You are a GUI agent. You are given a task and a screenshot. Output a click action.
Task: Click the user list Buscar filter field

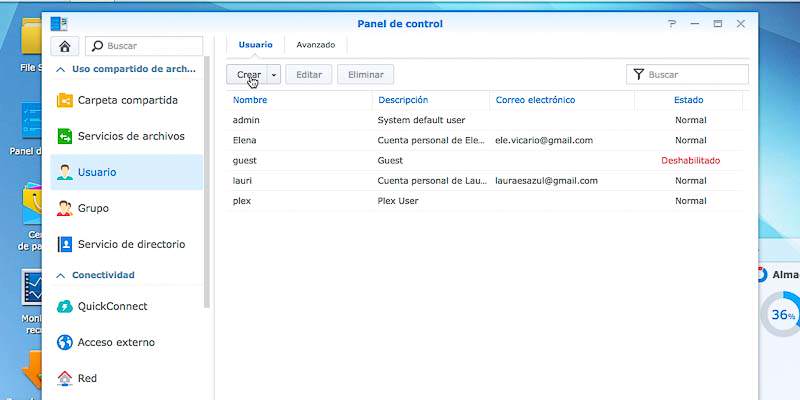[687, 74]
